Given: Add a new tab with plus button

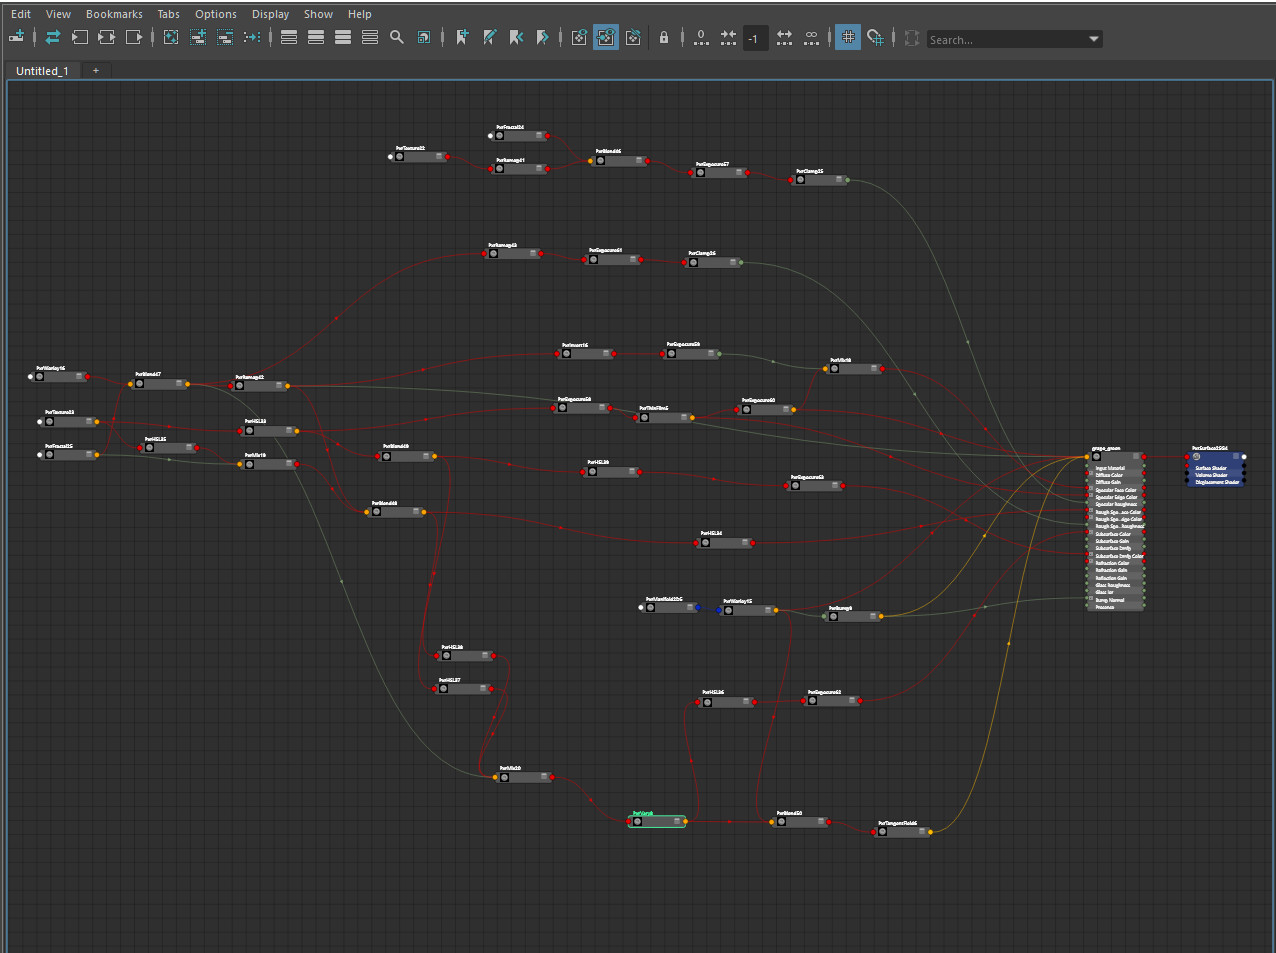Looking at the screenshot, I should (x=96, y=71).
